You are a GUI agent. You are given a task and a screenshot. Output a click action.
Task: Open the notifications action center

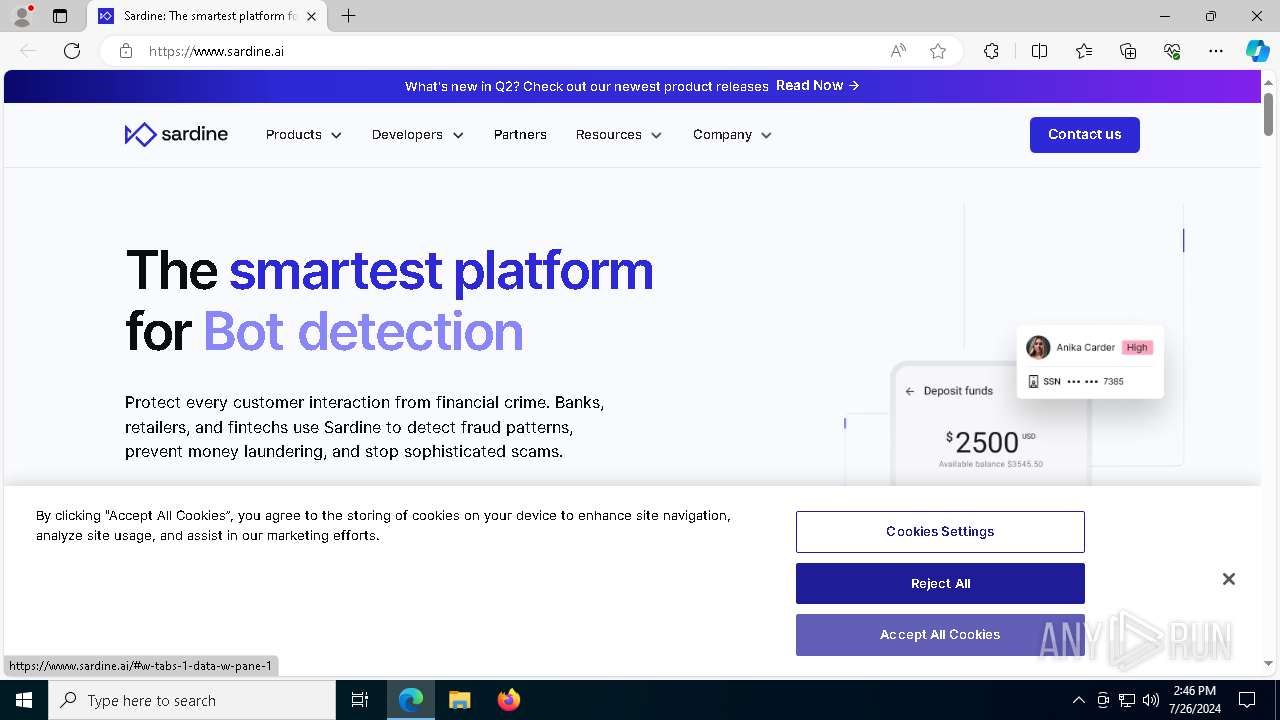(1247, 700)
